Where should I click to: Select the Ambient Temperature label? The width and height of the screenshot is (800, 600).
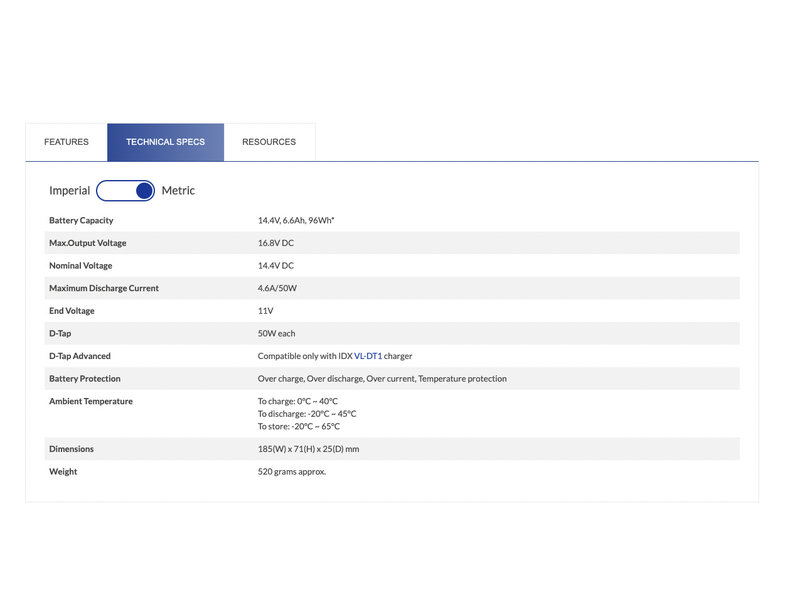(x=91, y=402)
